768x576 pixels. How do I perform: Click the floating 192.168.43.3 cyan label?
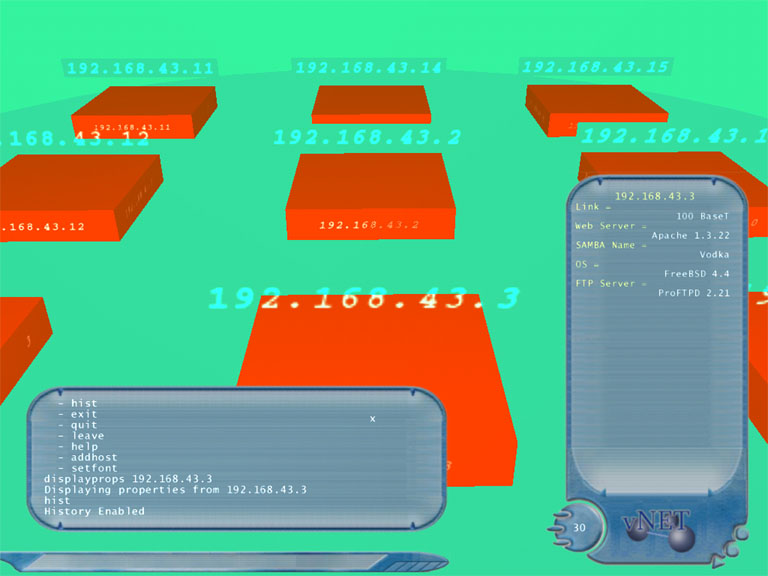click(x=364, y=298)
